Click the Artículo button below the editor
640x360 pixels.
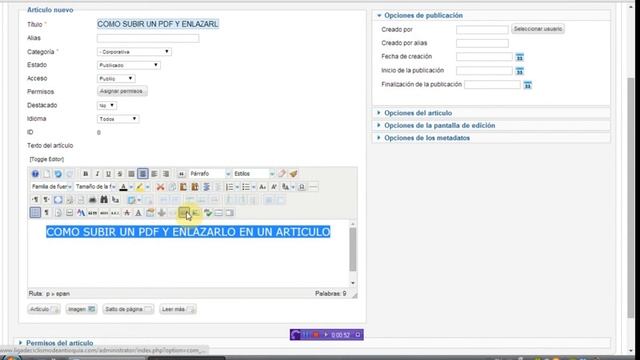pos(44,309)
